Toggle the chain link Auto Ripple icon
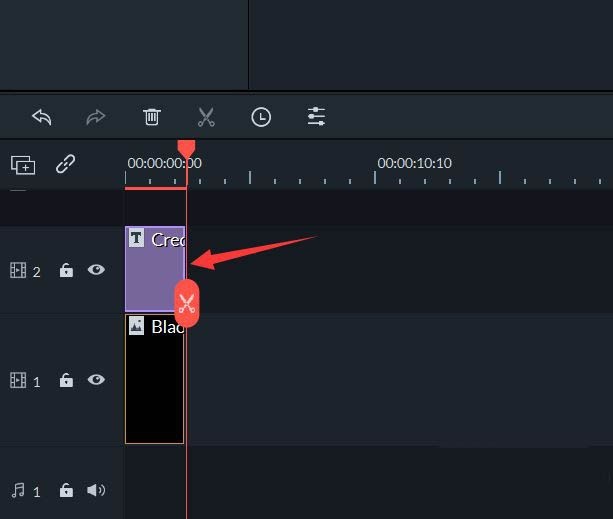 click(x=65, y=164)
